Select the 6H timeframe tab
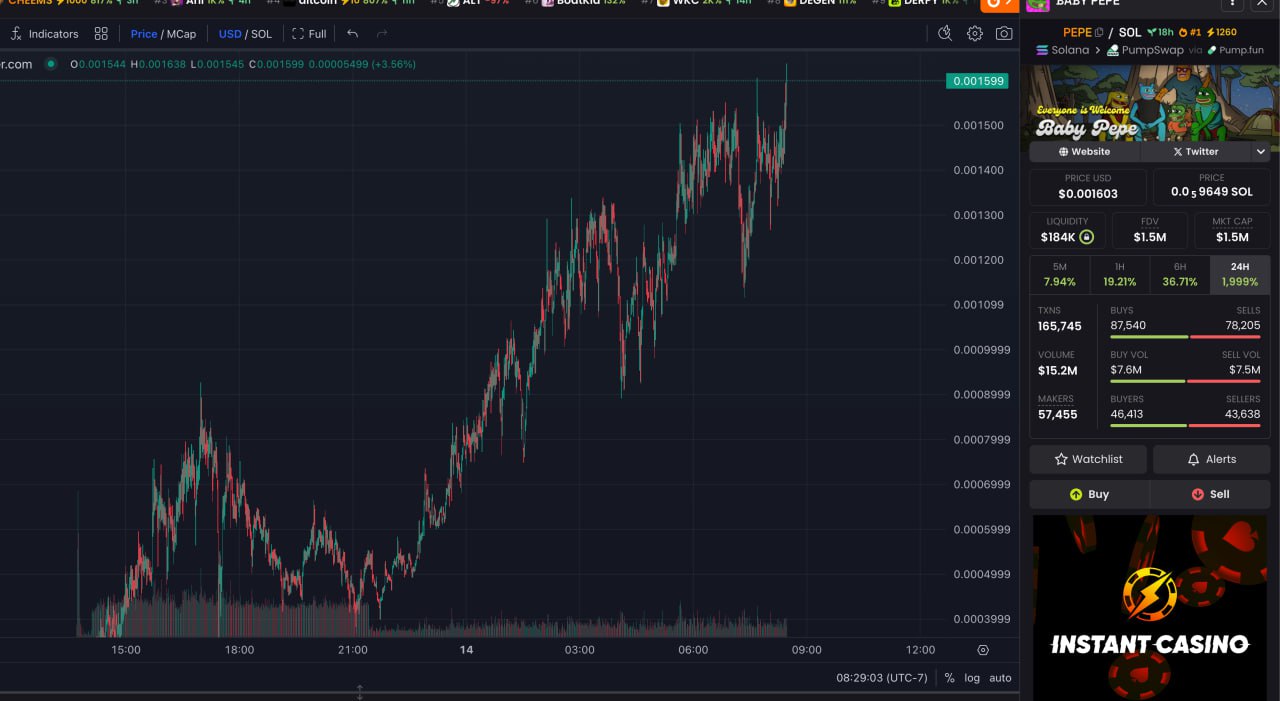The width and height of the screenshot is (1280, 701). pyautogui.click(x=1180, y=275)
